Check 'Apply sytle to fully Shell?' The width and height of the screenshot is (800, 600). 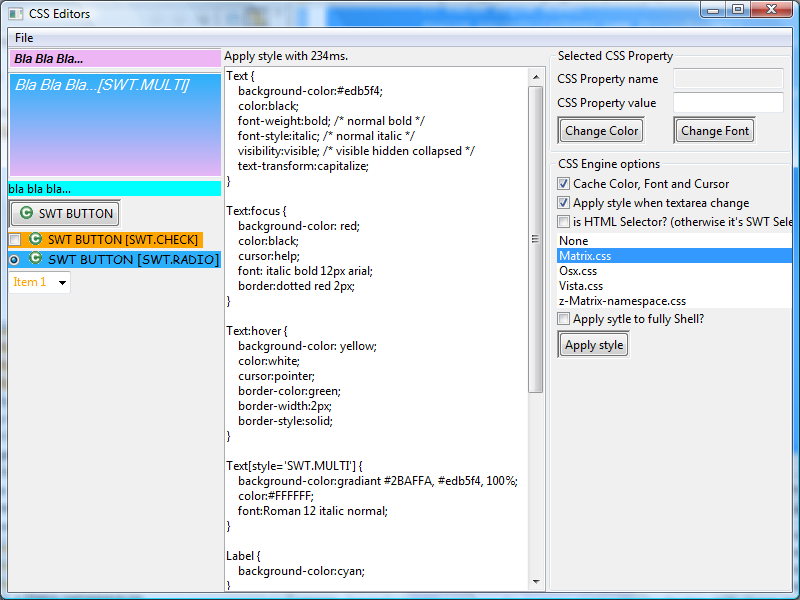(562, 317)
